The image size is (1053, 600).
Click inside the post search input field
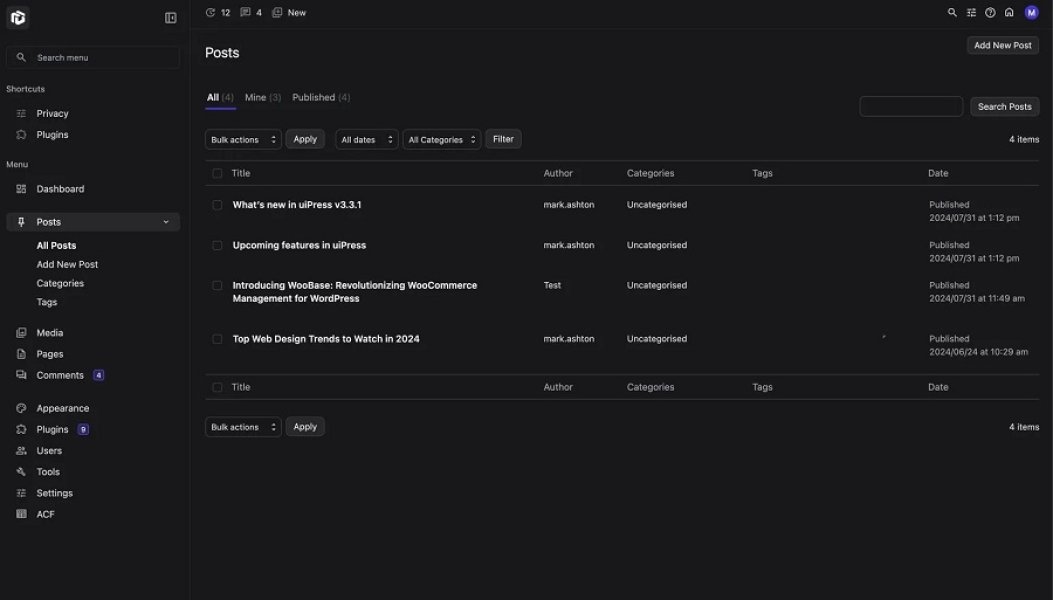(910, 105)
